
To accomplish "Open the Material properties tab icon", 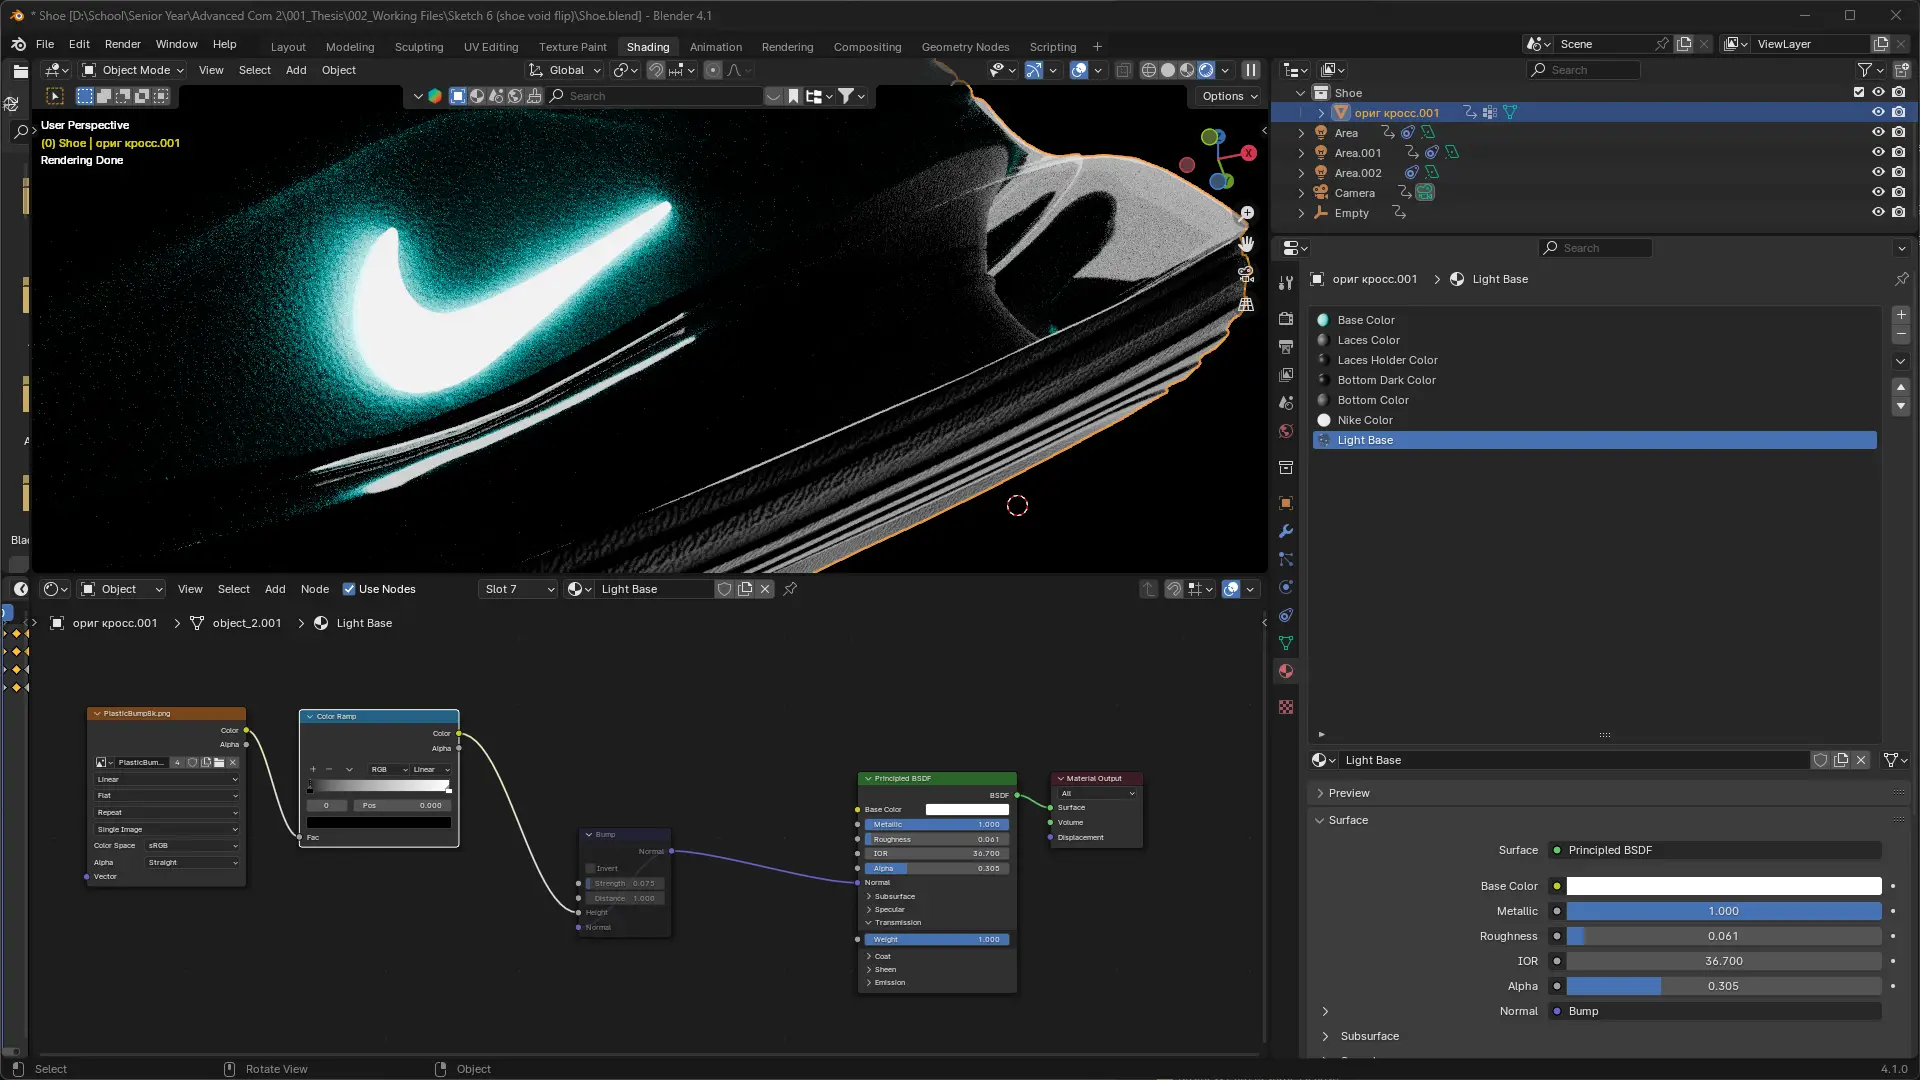I will [x=1286, y=672].
